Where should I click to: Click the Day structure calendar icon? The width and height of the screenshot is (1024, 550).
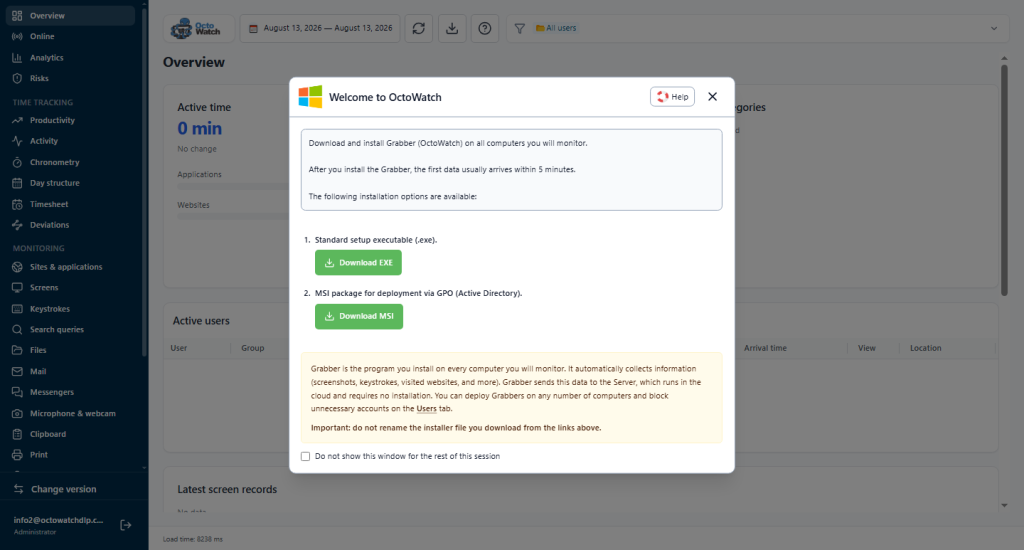click(x=17, y=183)
